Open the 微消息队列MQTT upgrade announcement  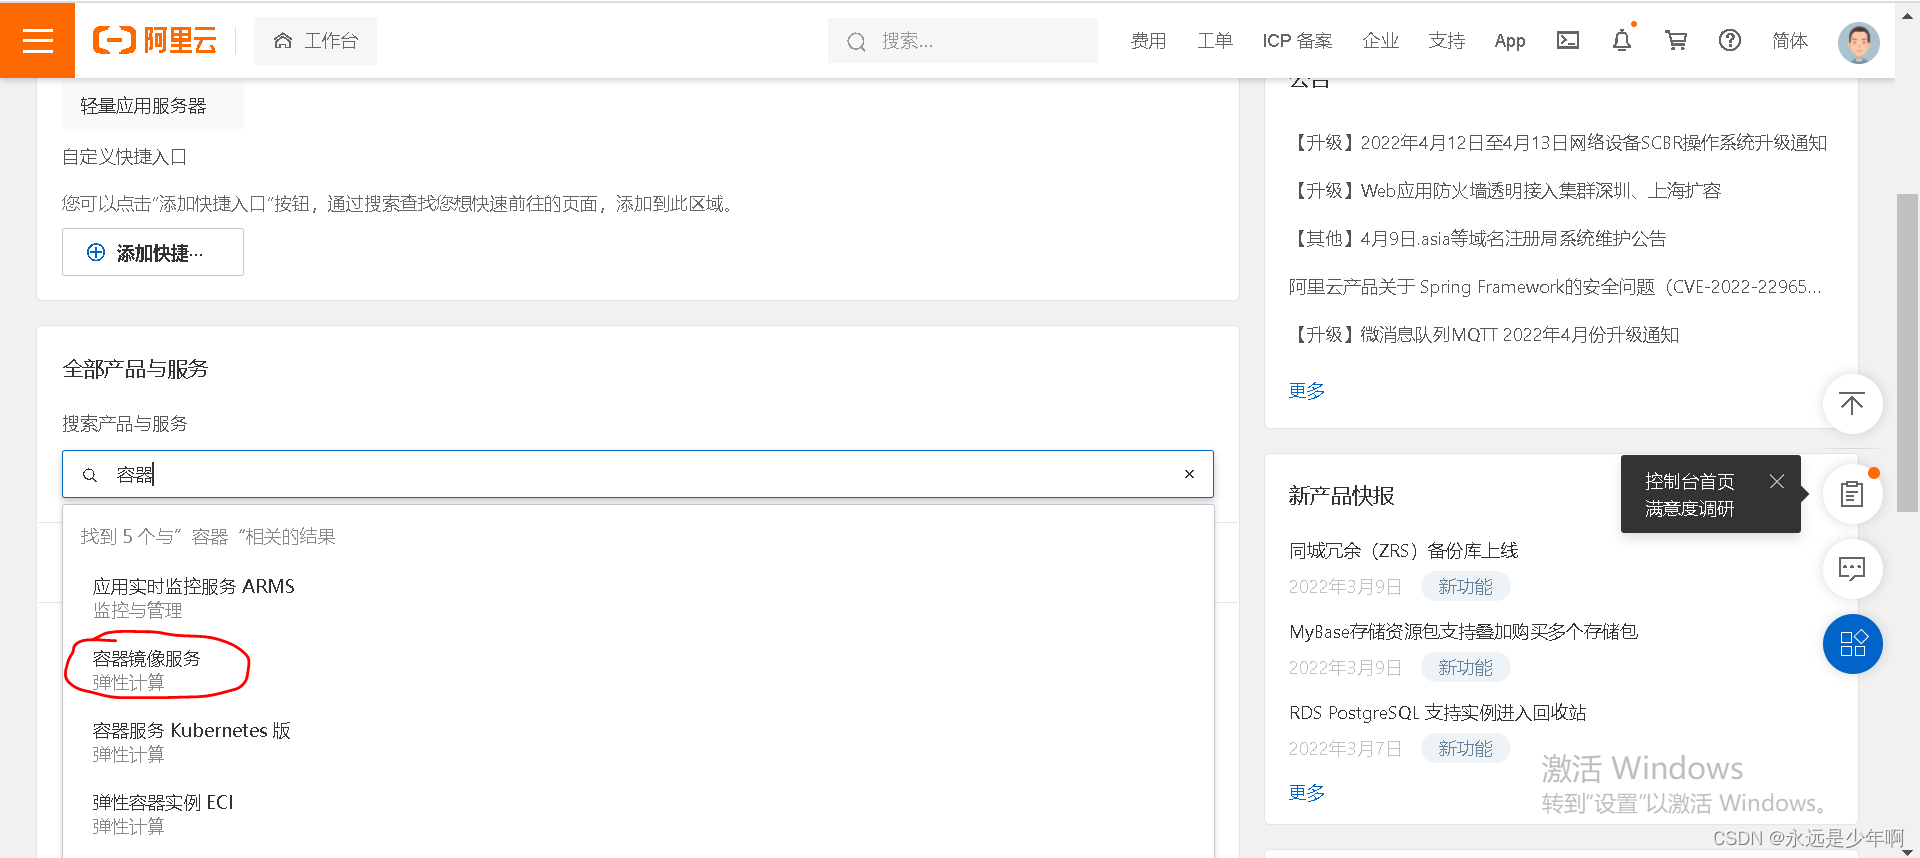[x=1483, y=335]
